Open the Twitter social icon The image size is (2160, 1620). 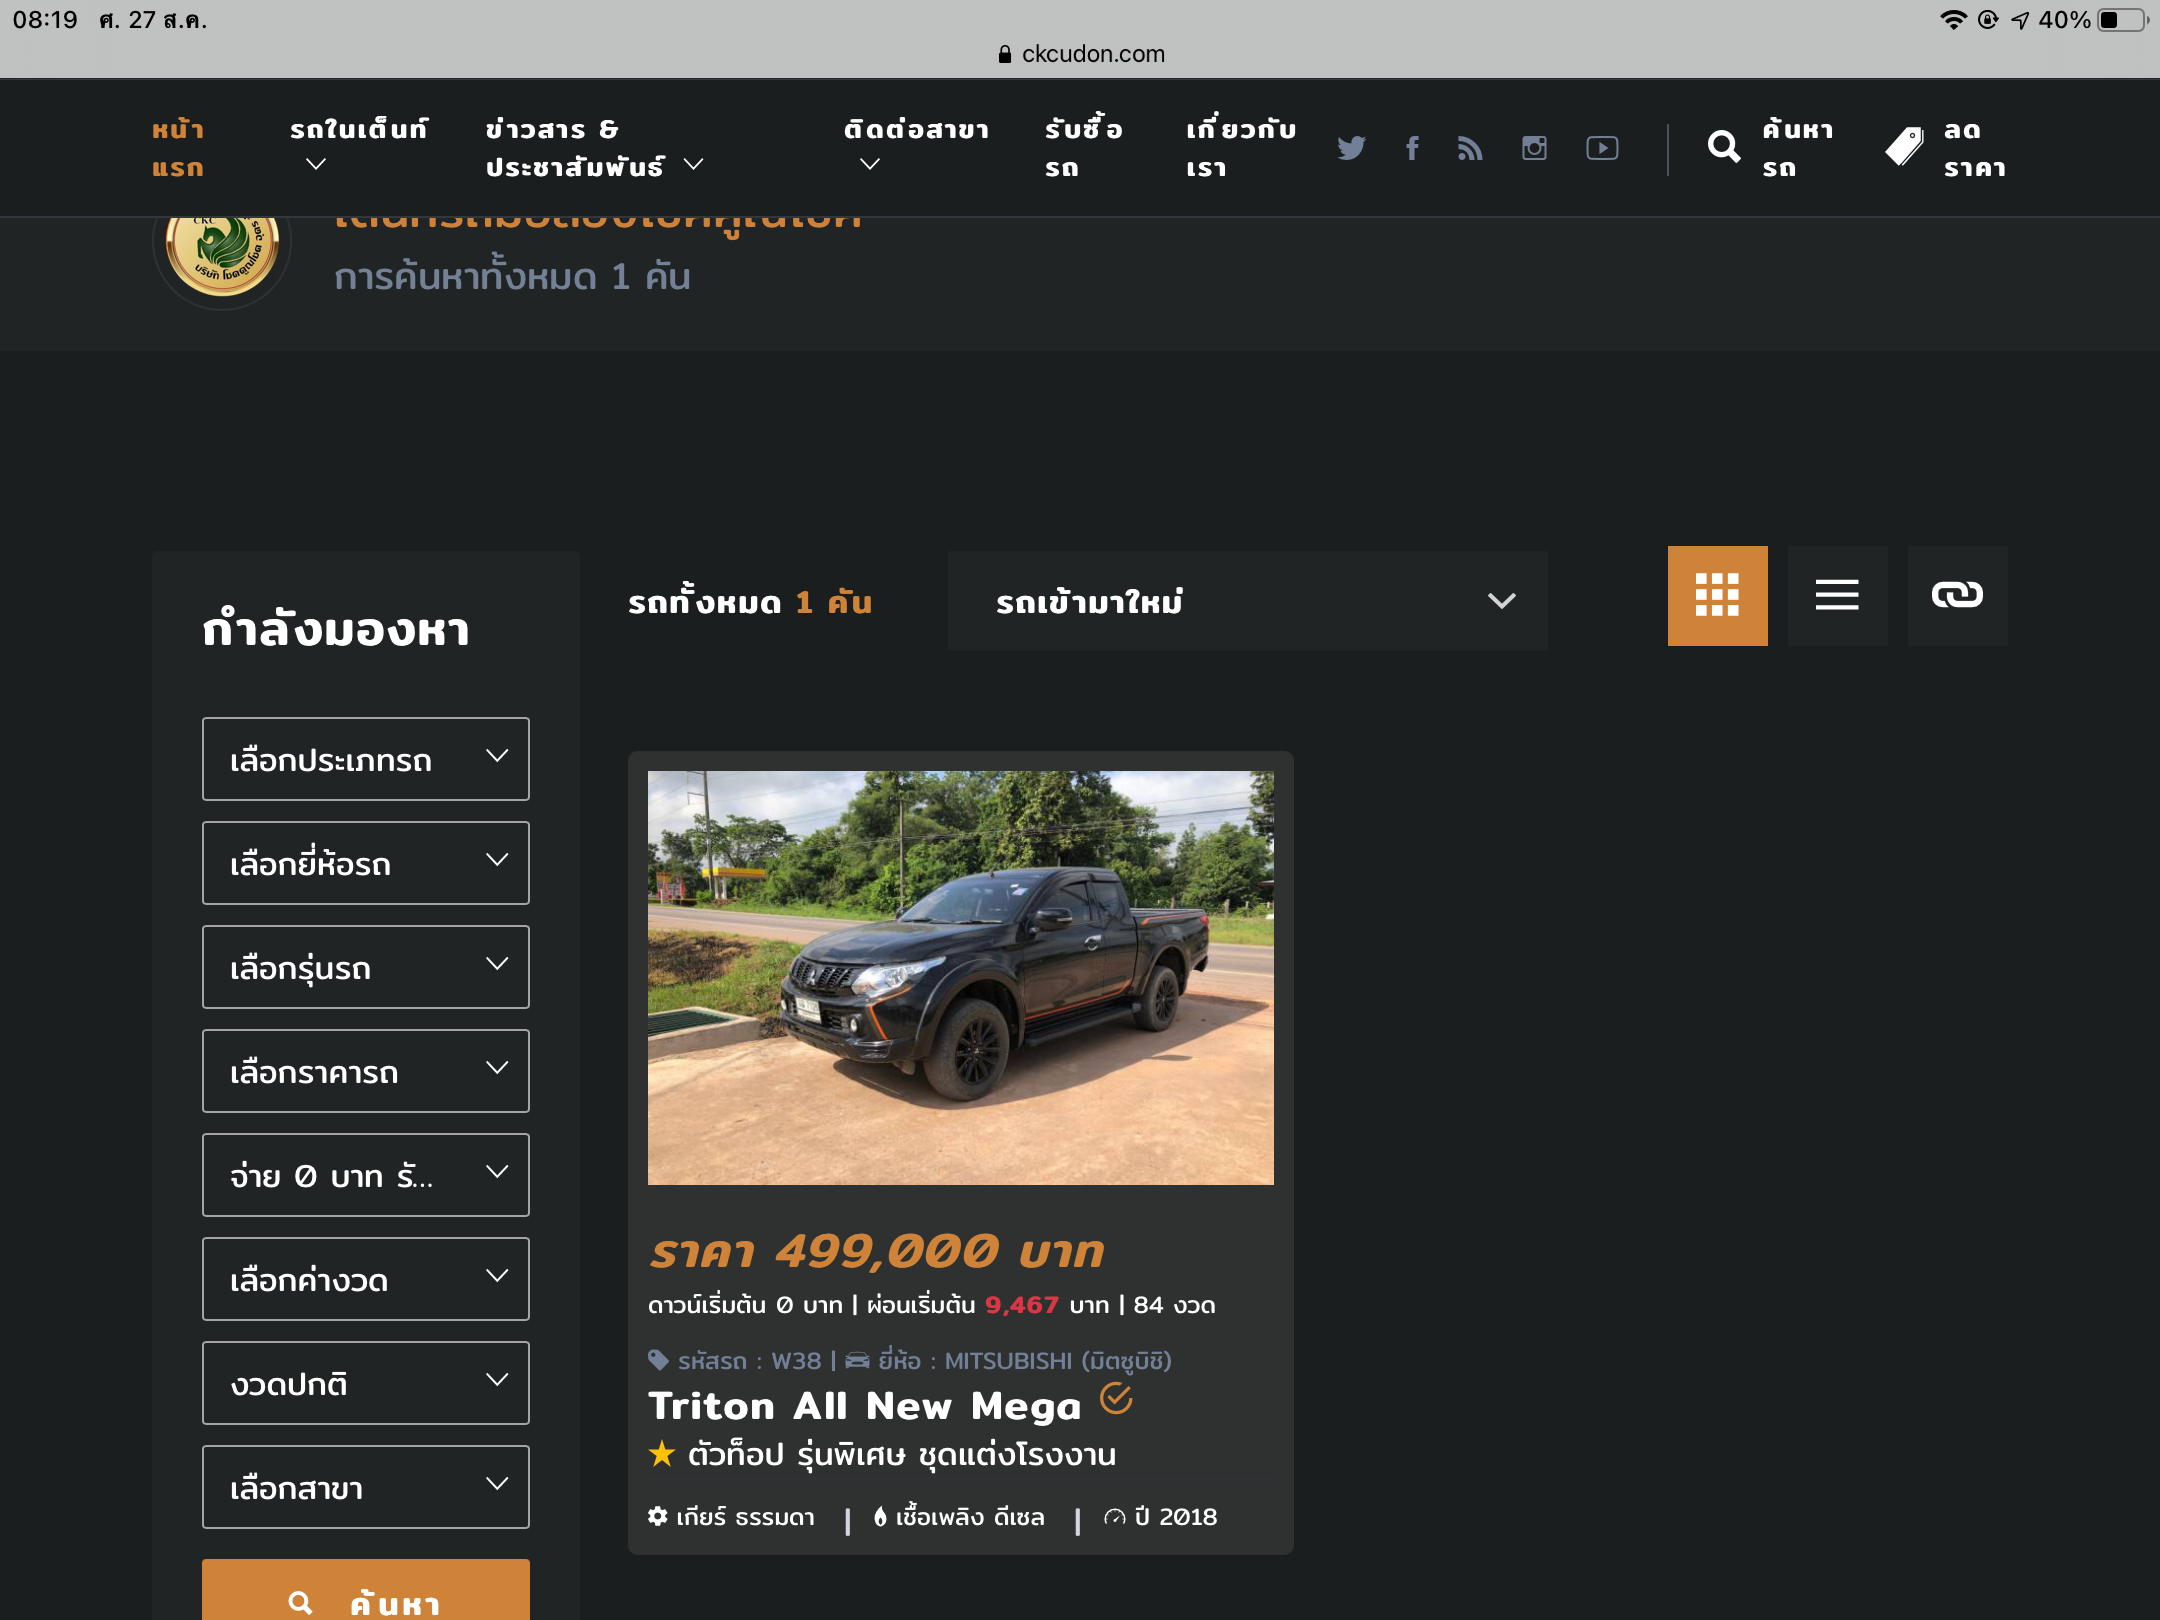coord(1351,148)
